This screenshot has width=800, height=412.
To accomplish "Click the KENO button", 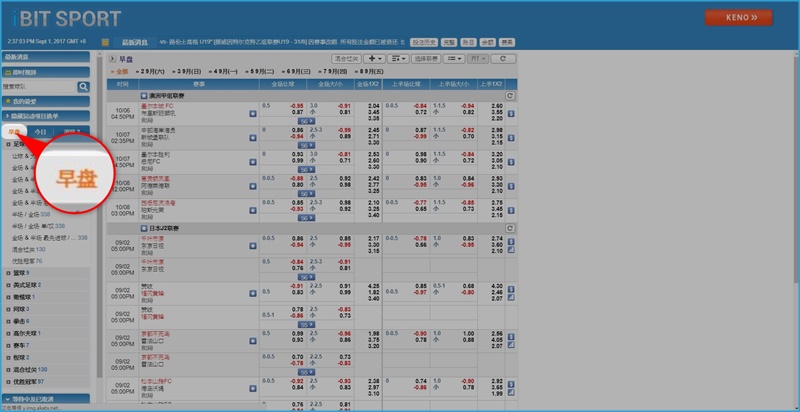I will point(738,18).
